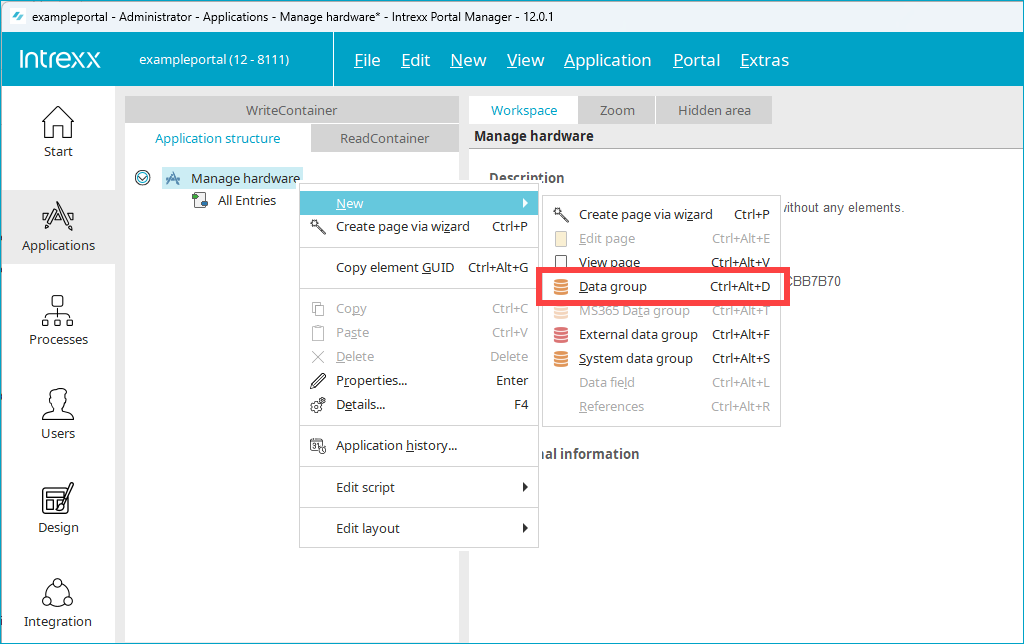This screenshot has height=644, width=1024.
Task: Open the New menu in menu bar
Action: pyautogui.click(x=468, y=60)
